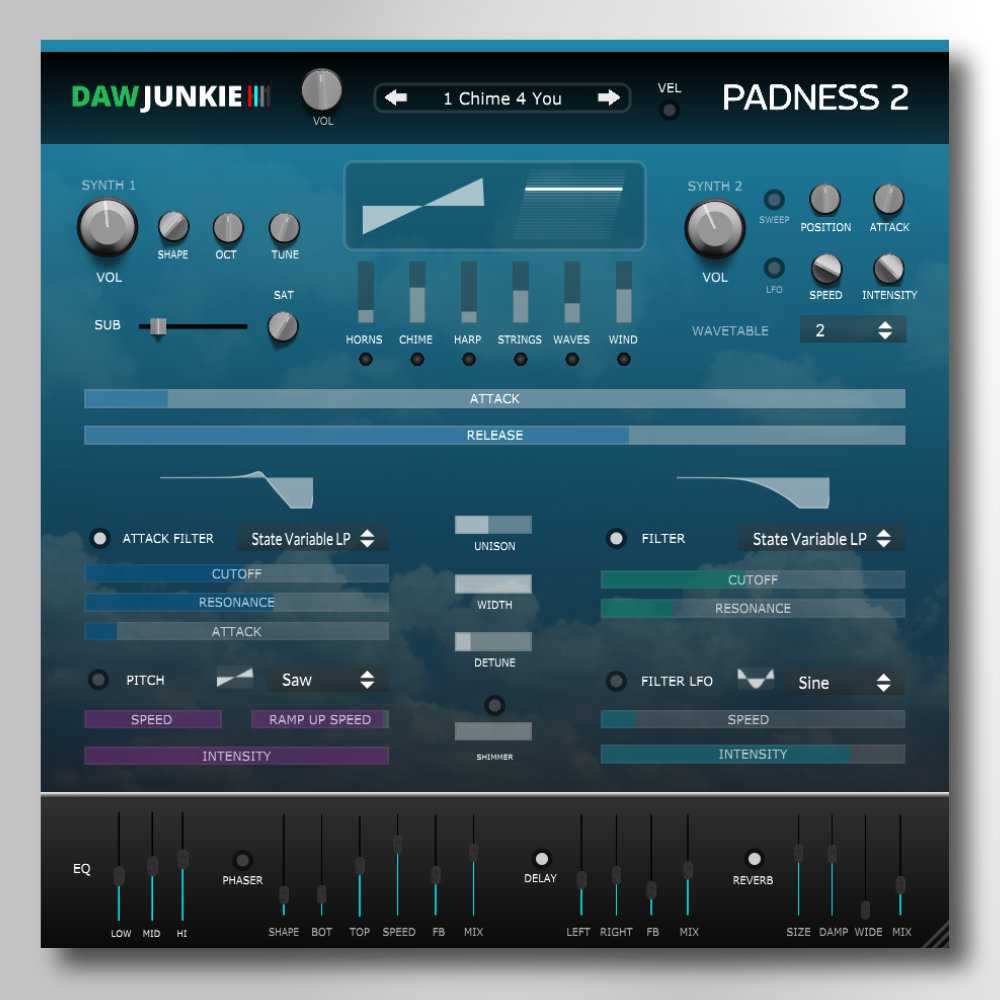
Task: Enable the ATTACK FILTER toggle
Action: (x=100, y=538)
